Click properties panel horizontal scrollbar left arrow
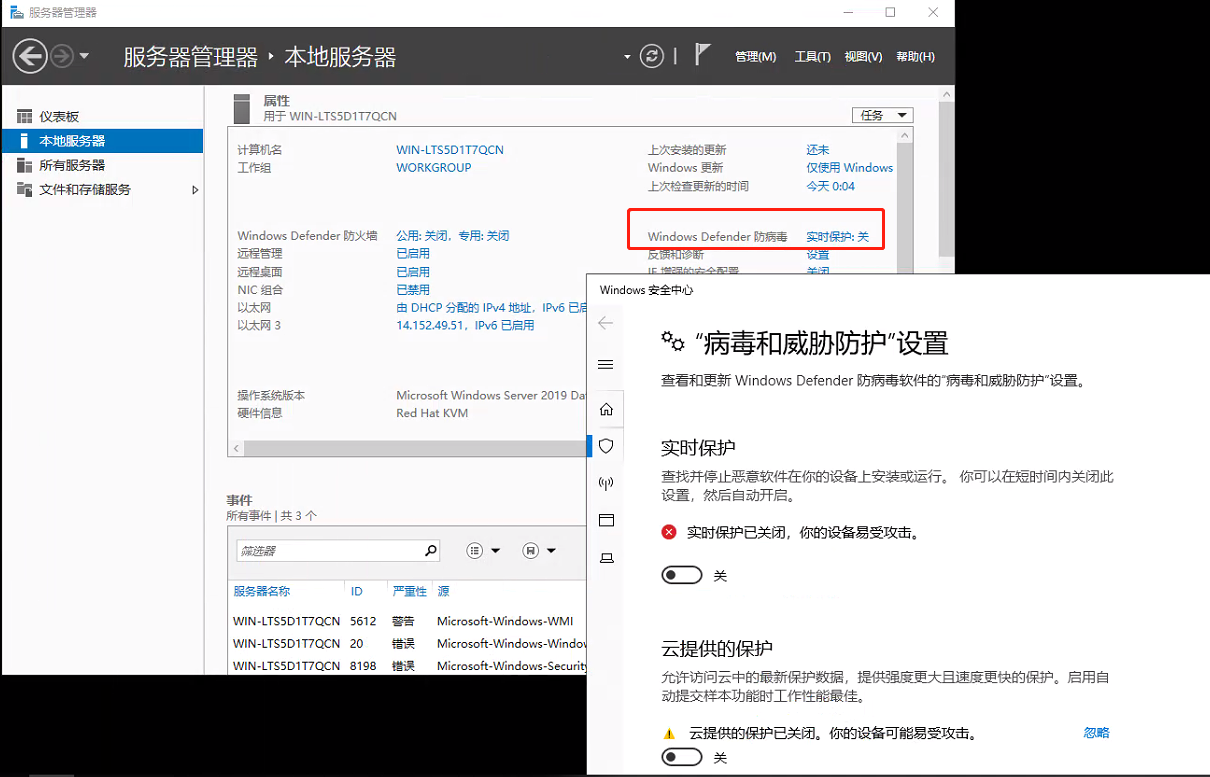Viewport: 1210px width, 777px height. point(236,449)
